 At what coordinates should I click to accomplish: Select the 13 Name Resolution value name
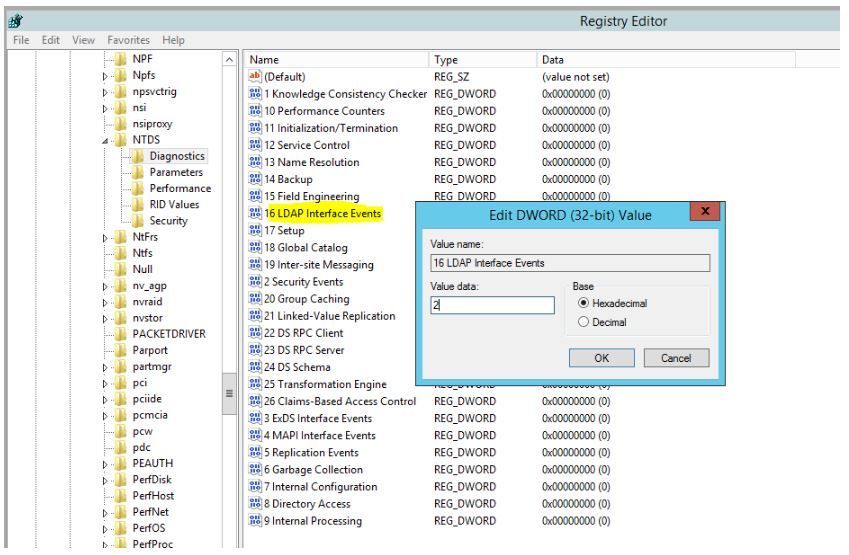[312, 162]
